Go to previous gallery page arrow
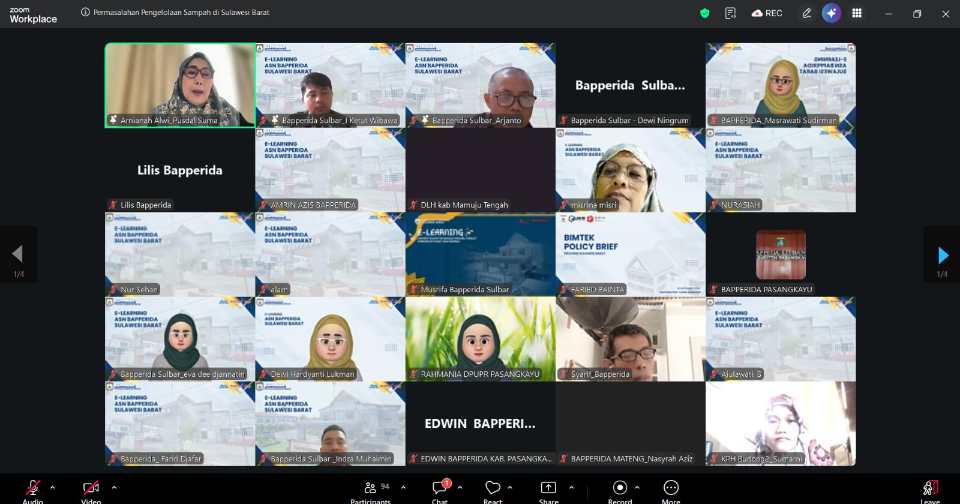Viewport: 960px width, 504px height. (18, 255)
